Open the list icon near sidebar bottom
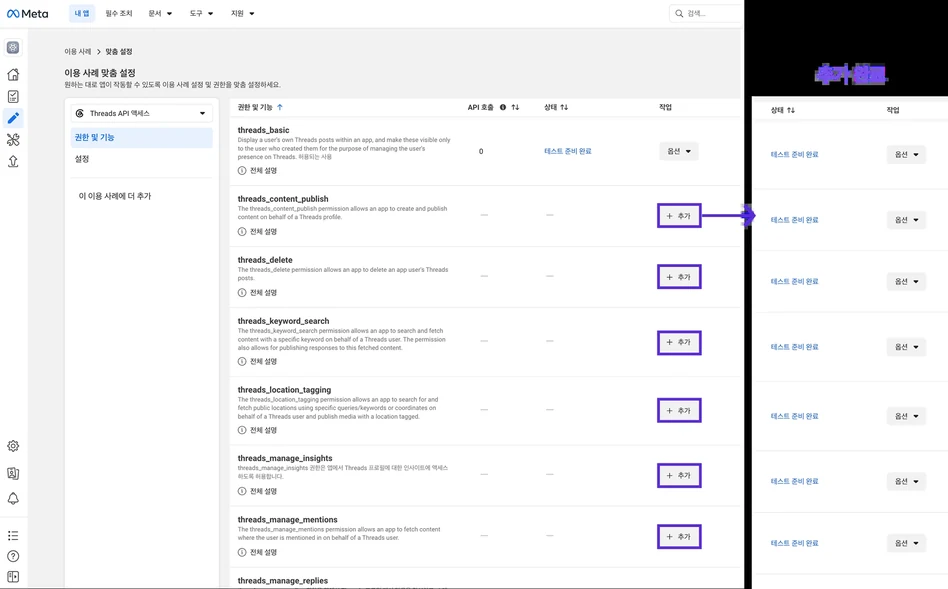The height and width of the screenshot is (589, 948). (13, 536)
